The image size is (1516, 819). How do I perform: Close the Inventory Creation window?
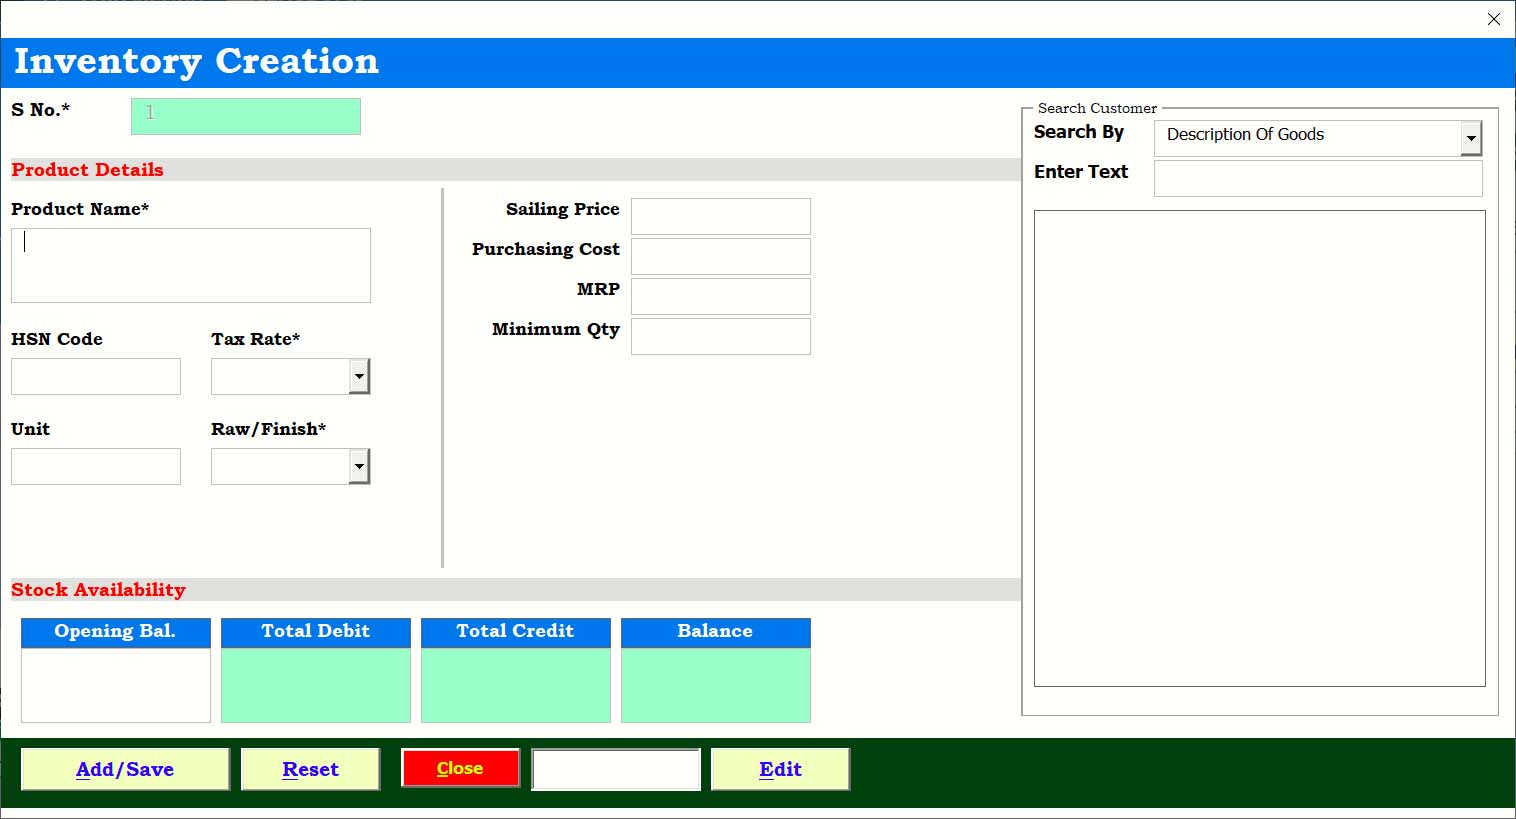tap(1493, 19)
